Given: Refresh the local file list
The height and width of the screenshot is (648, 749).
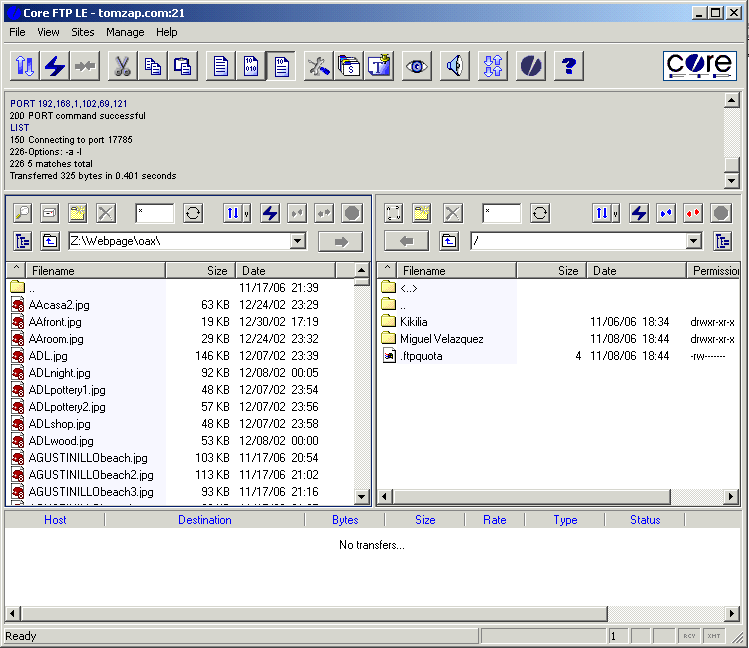Looking at the screenshot, I should (x=193, y=213).
